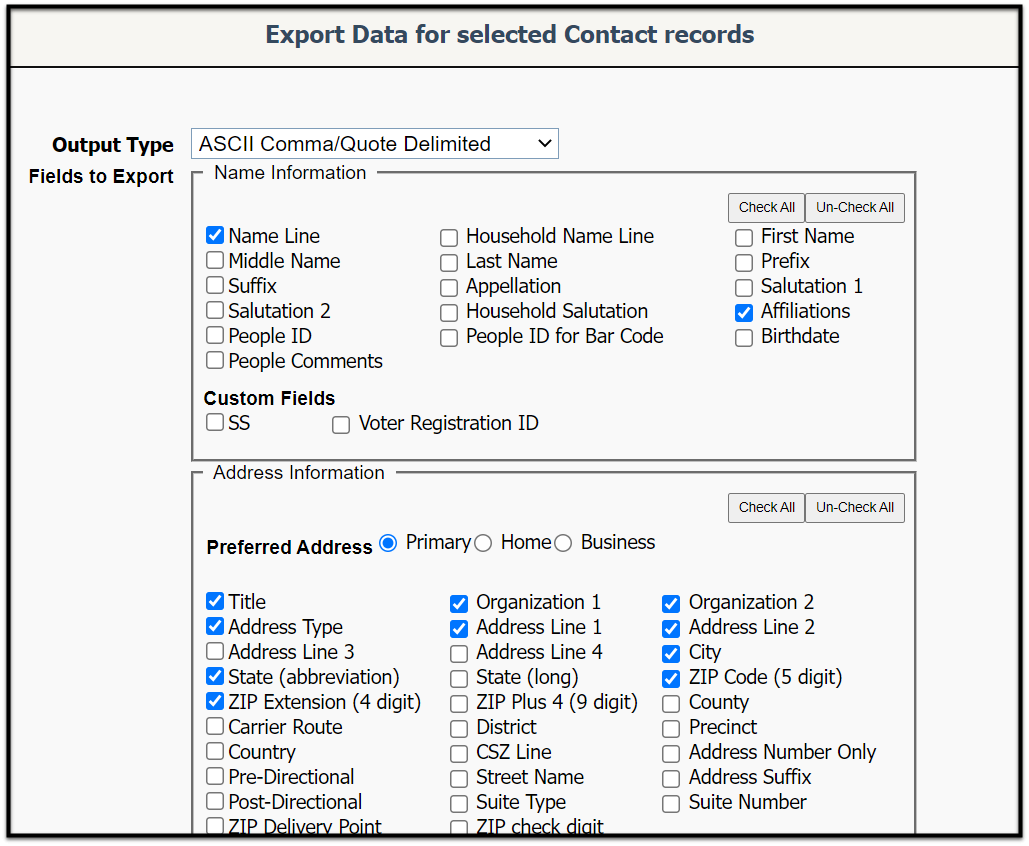Check the SS custom field
1029x846 pixels.
click(x=215, y=423)
